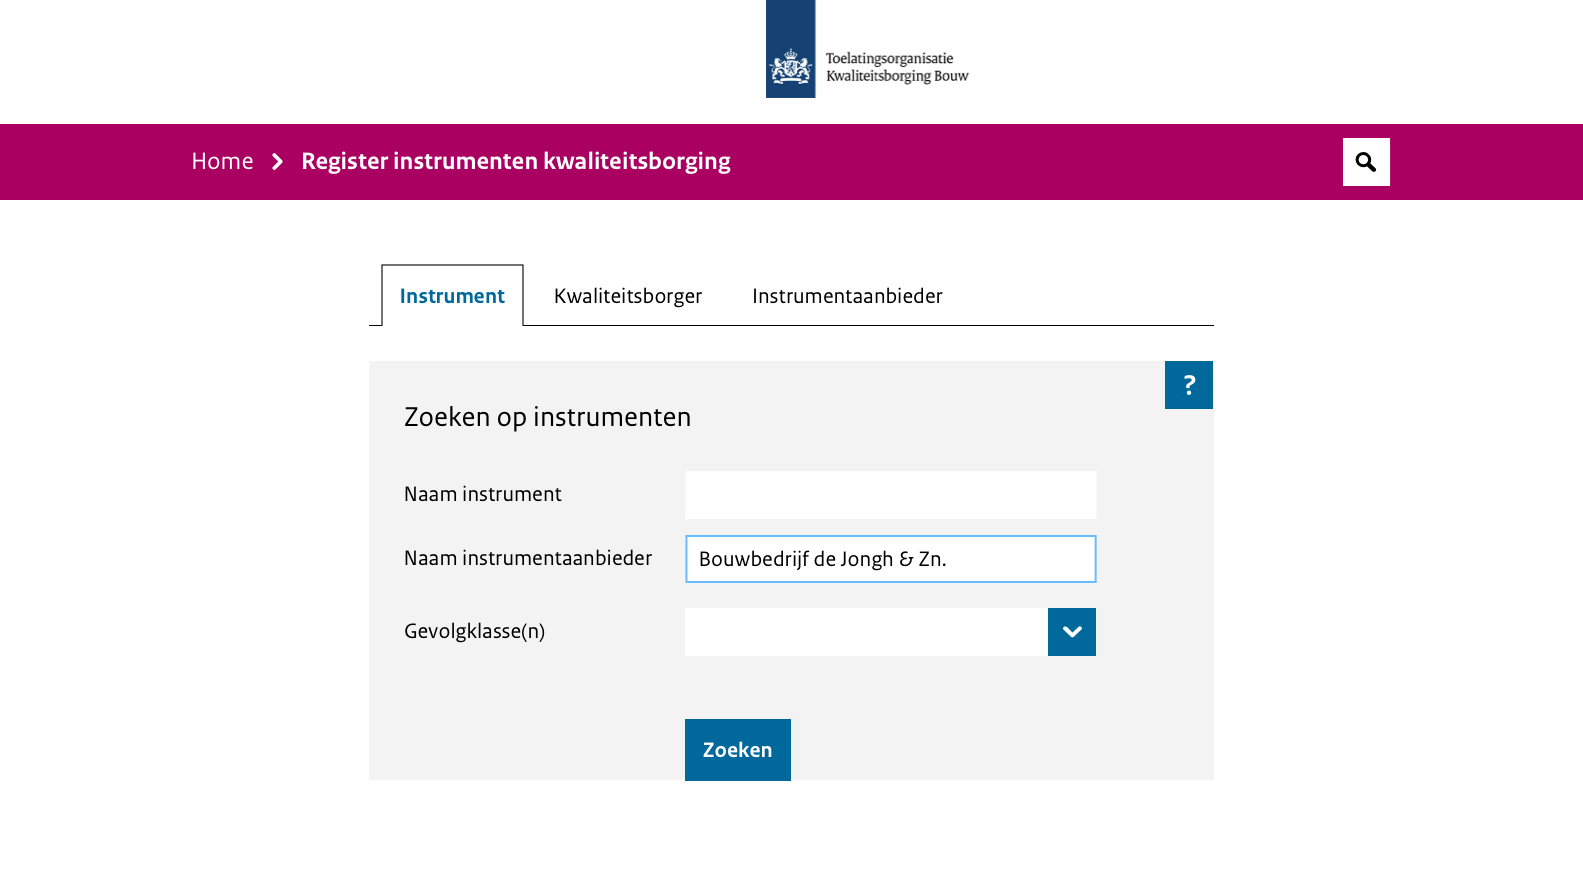The image size is (1583, 890).
Task: Expand the Gevolgklasse(n) dropdown arrow
Action: [x=1072, y=632]
